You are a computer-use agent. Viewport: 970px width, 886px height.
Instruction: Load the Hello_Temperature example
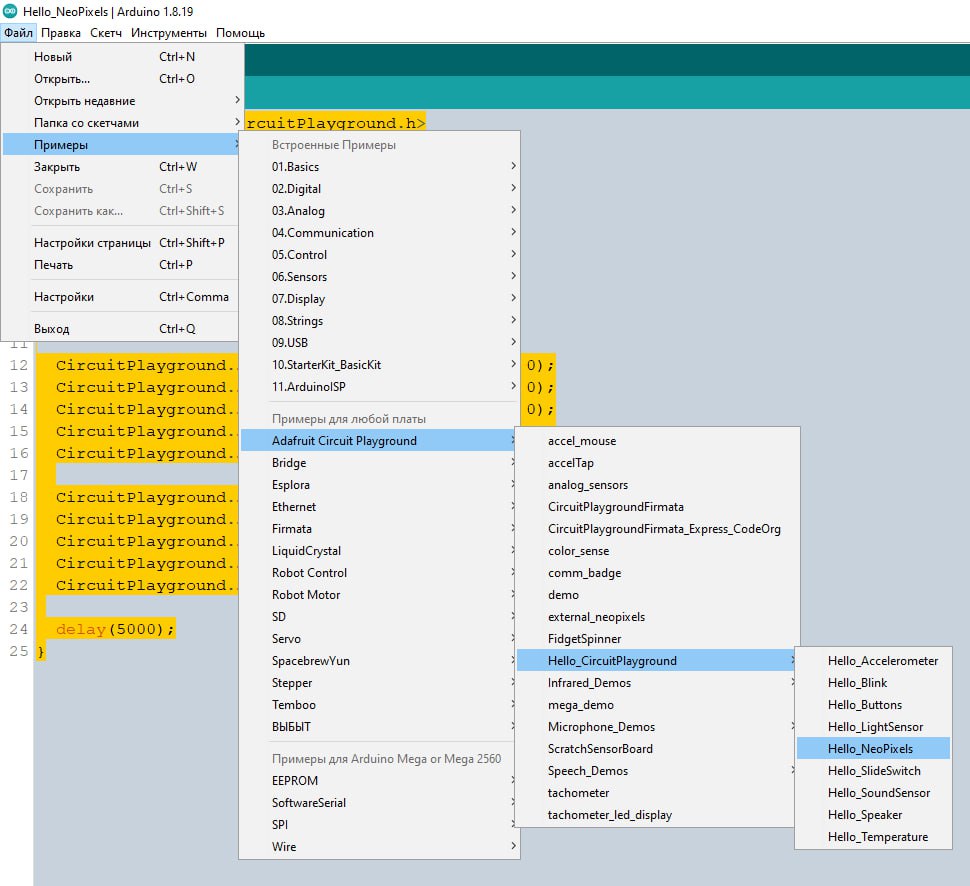click(873, 837)
